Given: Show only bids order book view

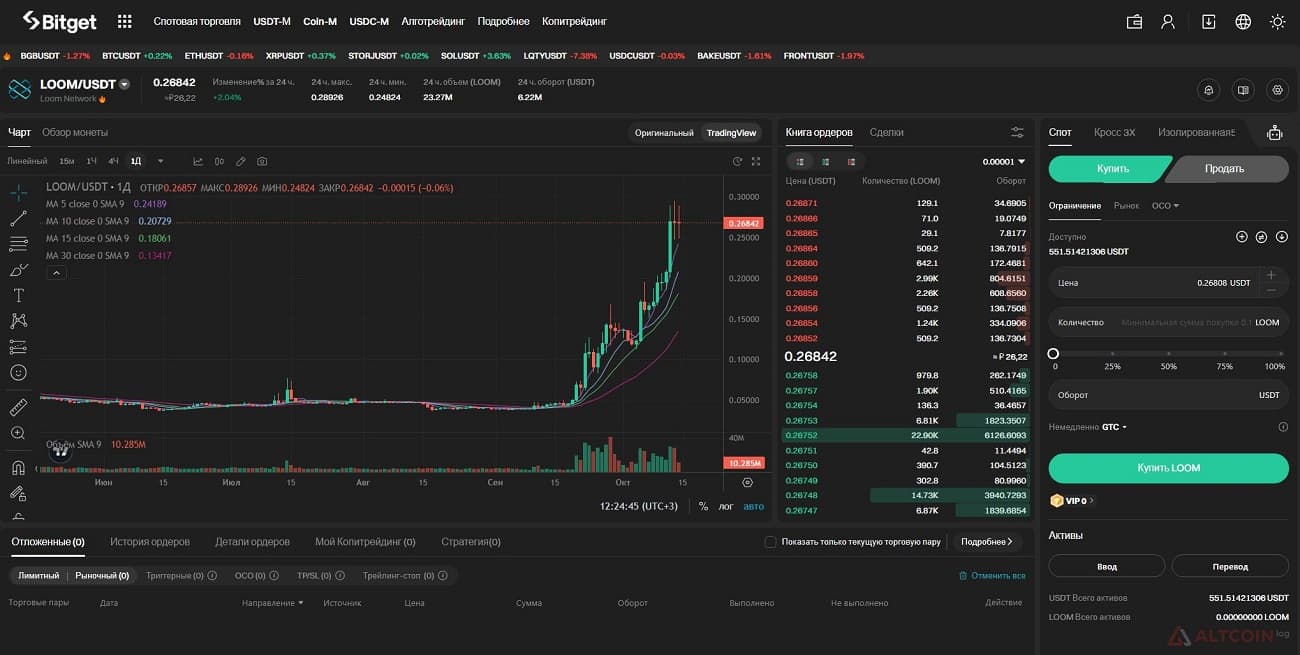Looking at the screenshot, I should (826, 161).
